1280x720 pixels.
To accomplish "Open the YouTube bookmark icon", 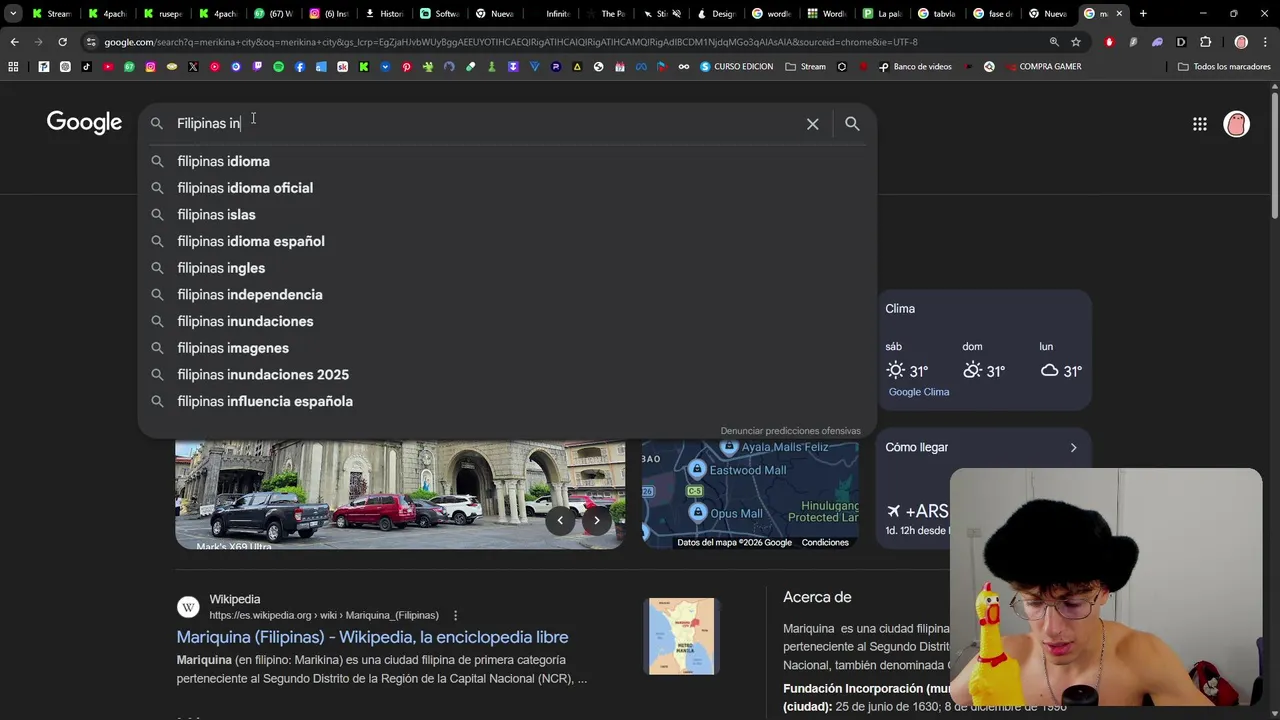I will (x=108, y=66).
